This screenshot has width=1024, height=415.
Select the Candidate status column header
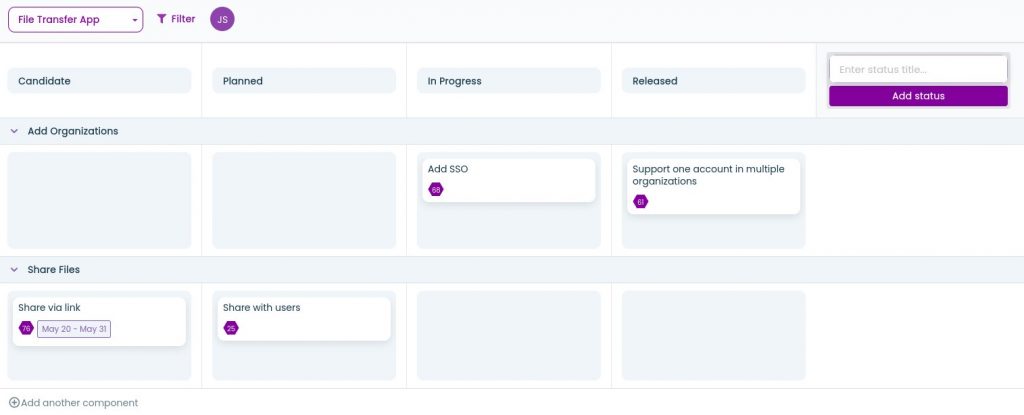(x=99, y=81)
